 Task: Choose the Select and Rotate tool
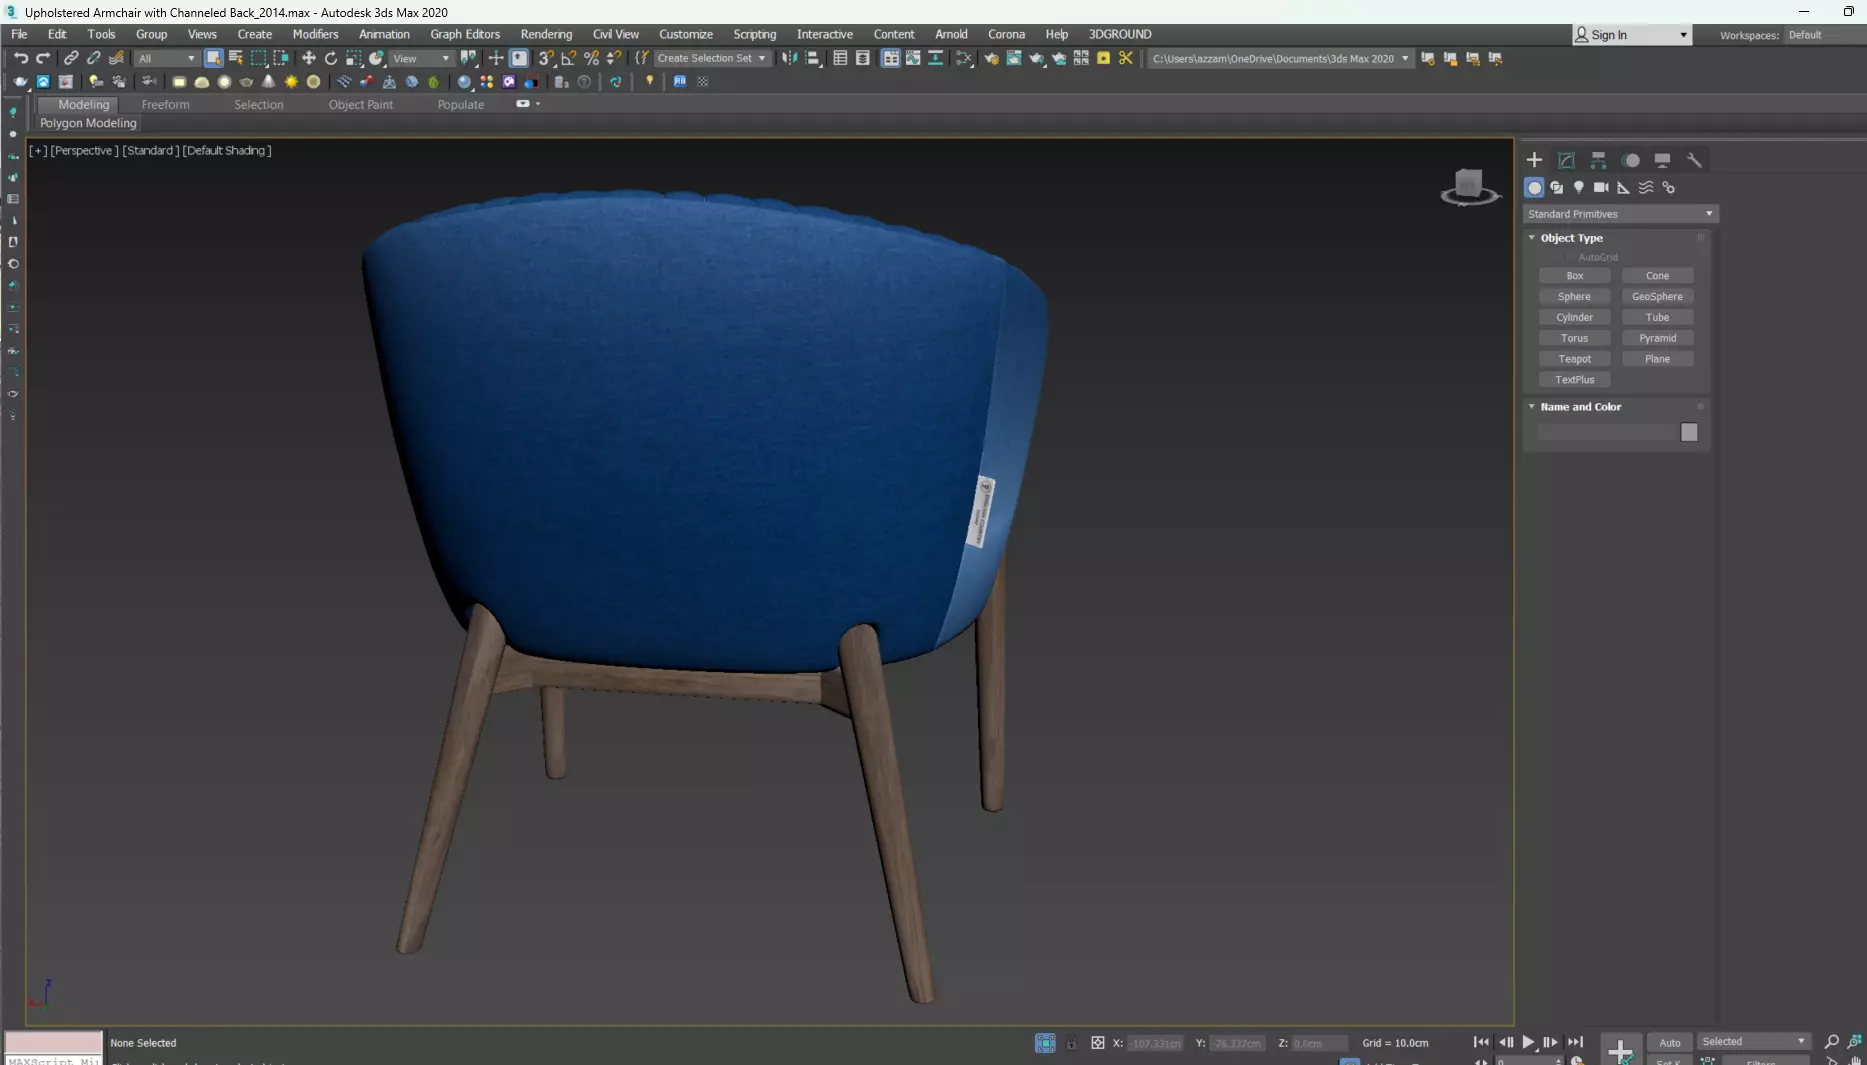tap(331, 58)
